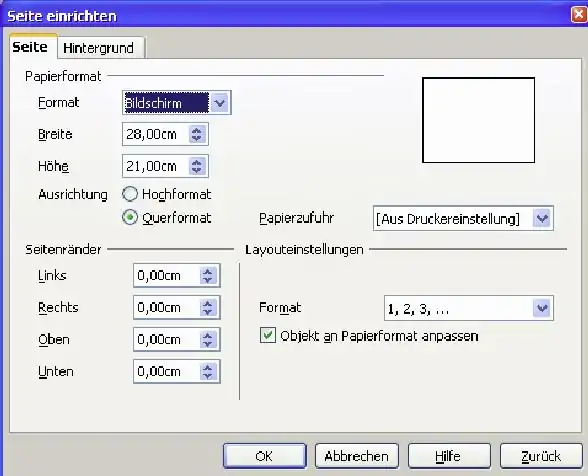This screenshot has width=588, height=476.
Task: Click into the Breite width field
Action: coord(156,134)
